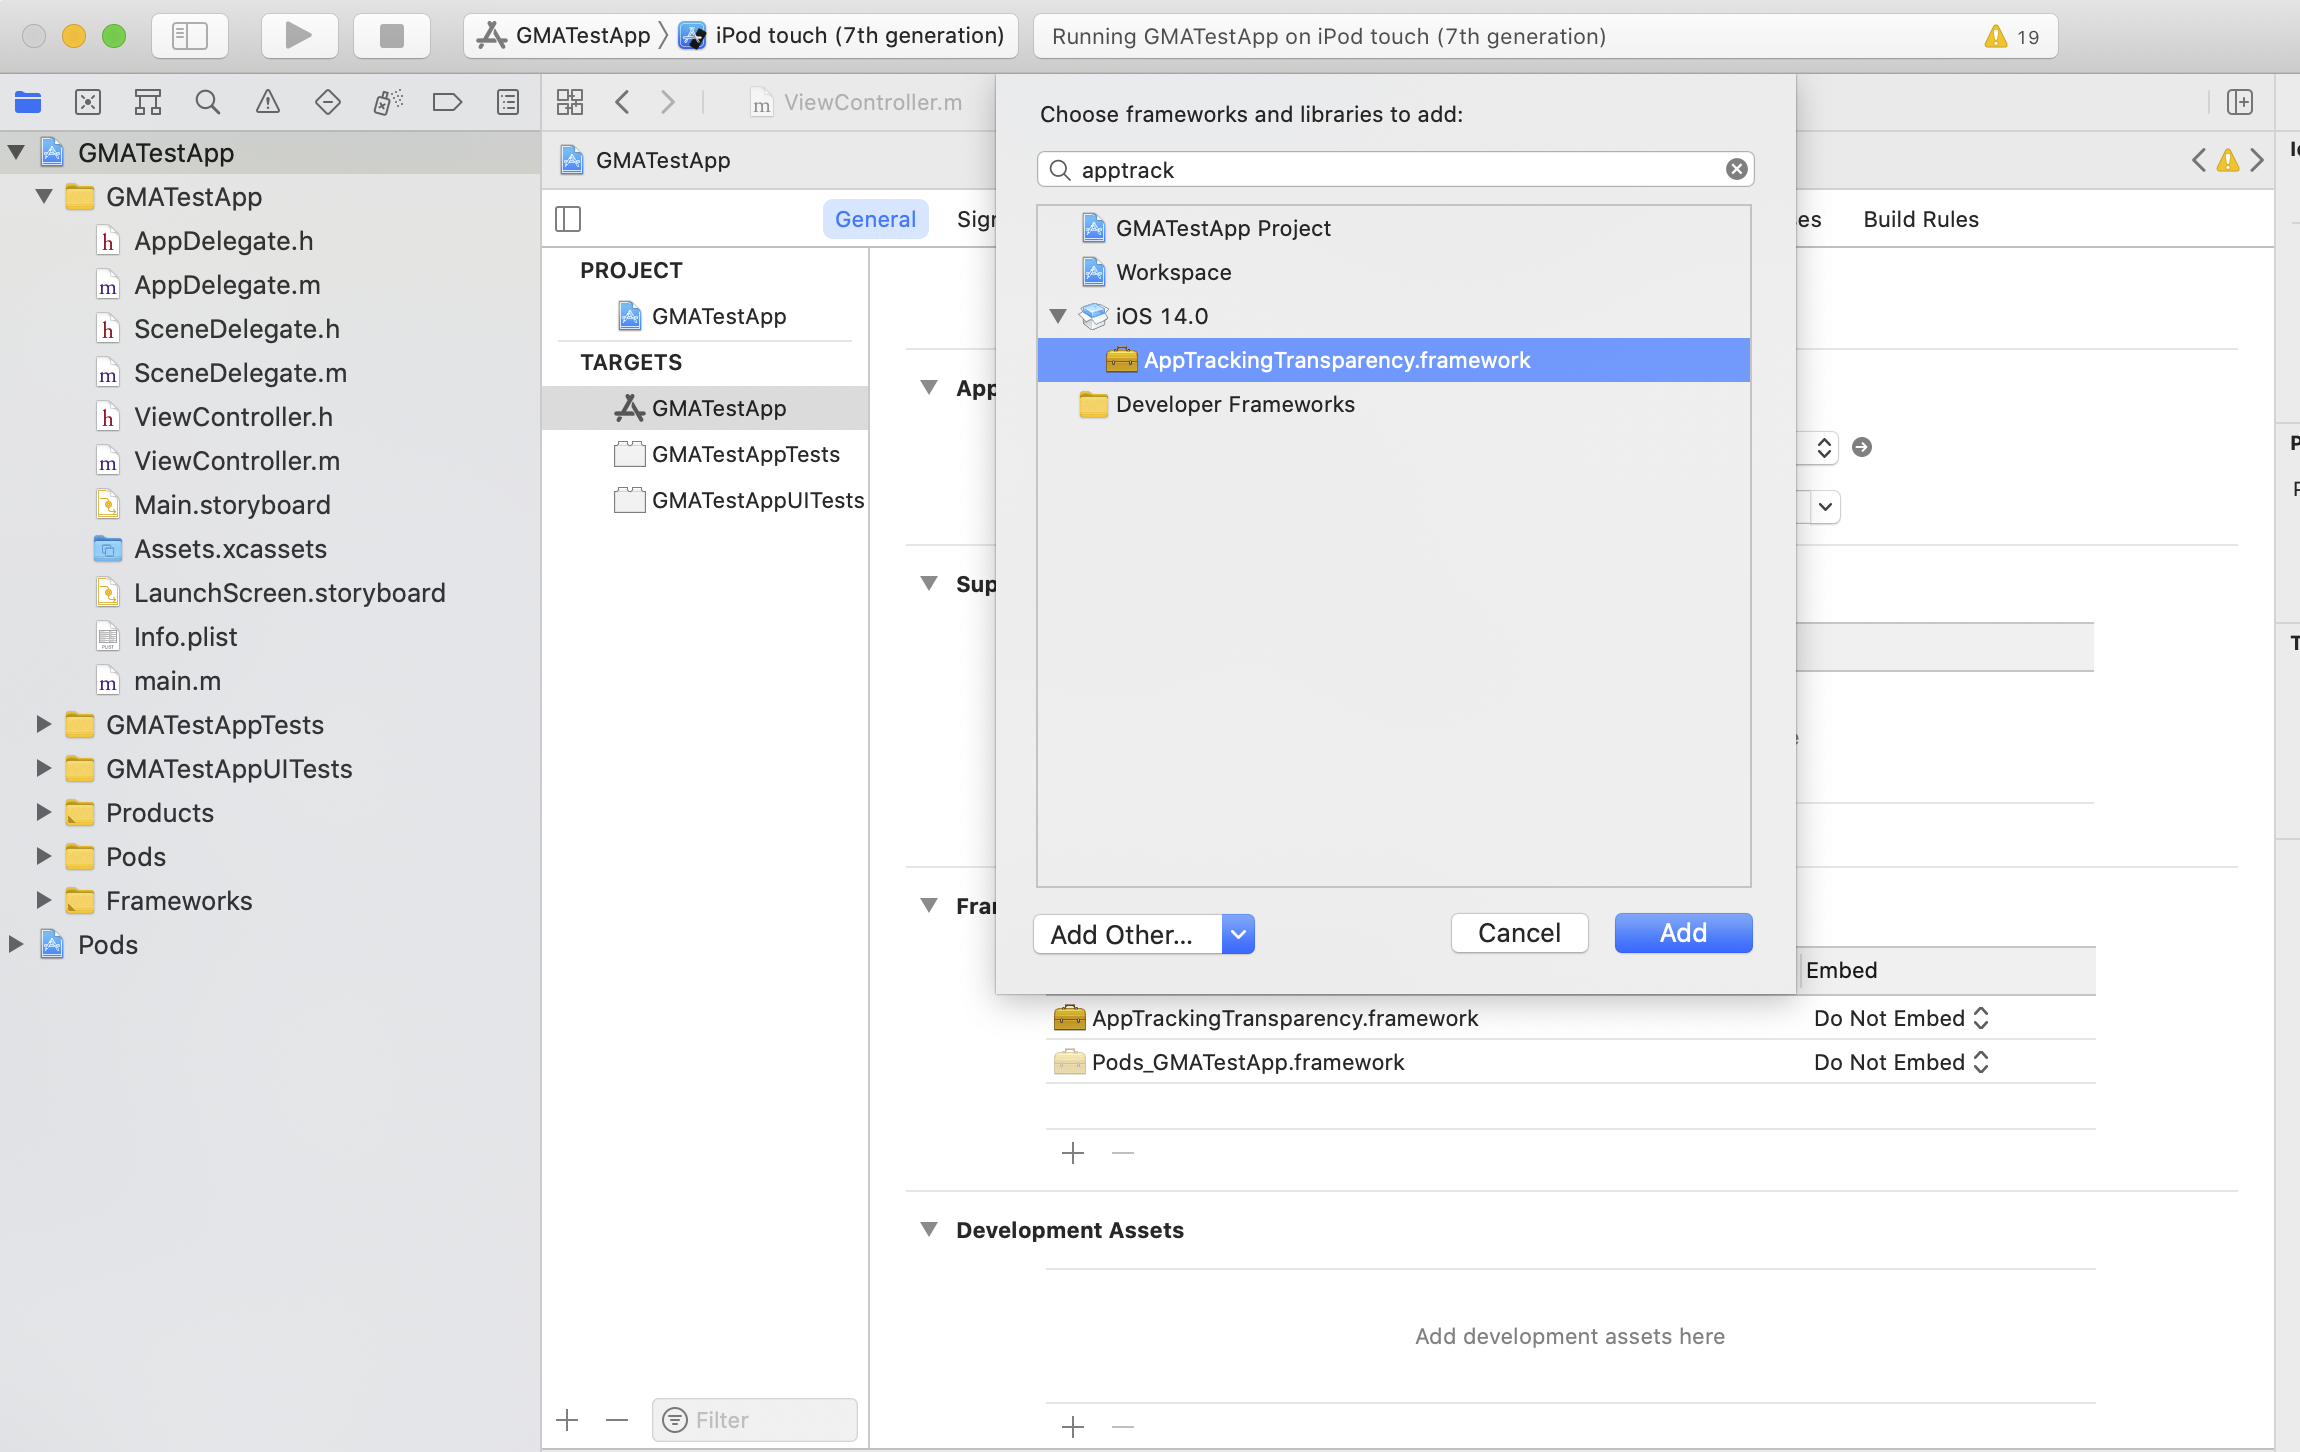Switch to the Build Rules tab
2300x1452 pixels.
[1920, 219]
